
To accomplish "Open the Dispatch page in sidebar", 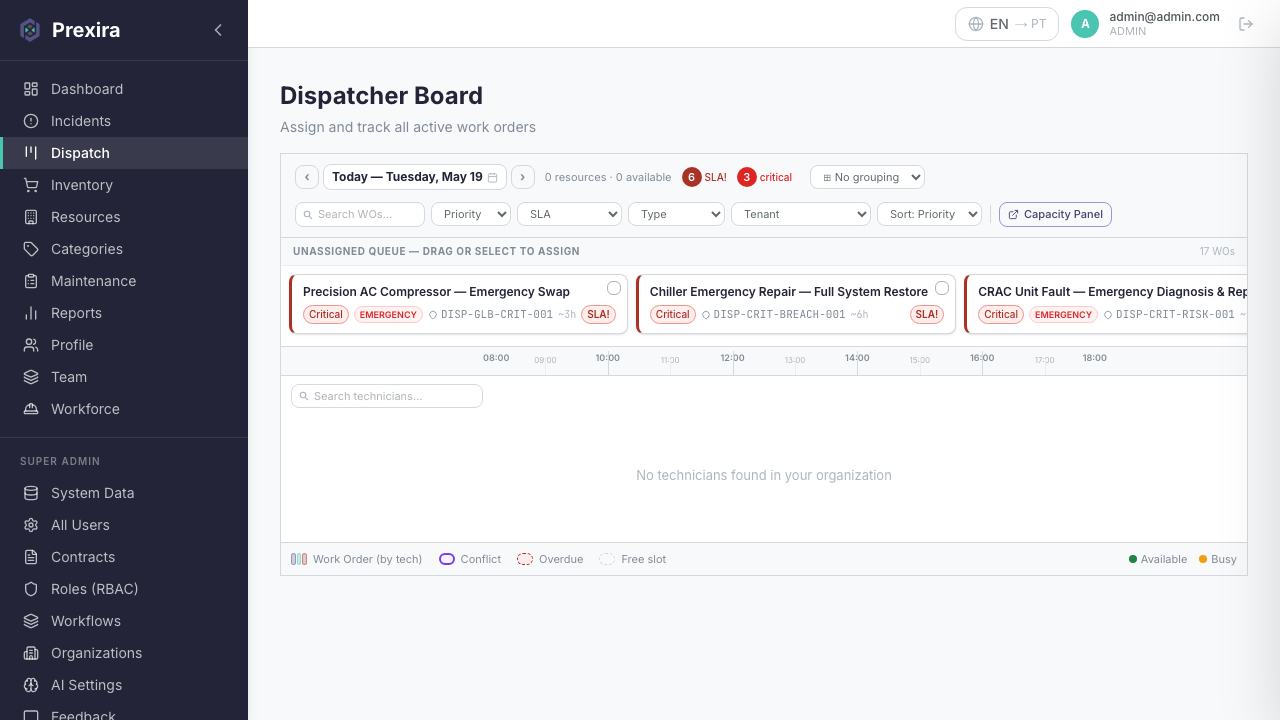I will click(x=124, y=153).
